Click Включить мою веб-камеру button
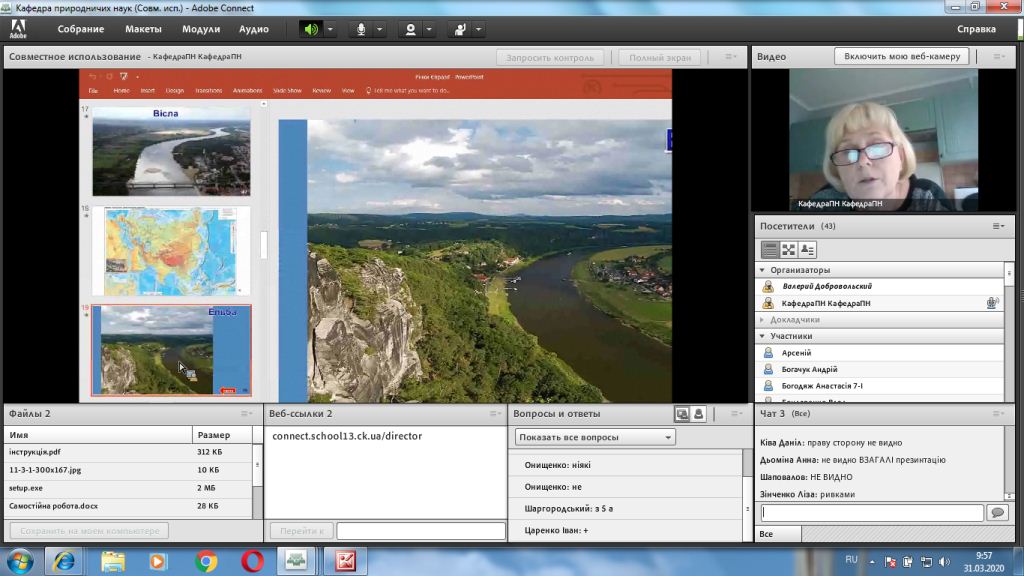Viewport: 1024px width, 576px height. point(902,56)
